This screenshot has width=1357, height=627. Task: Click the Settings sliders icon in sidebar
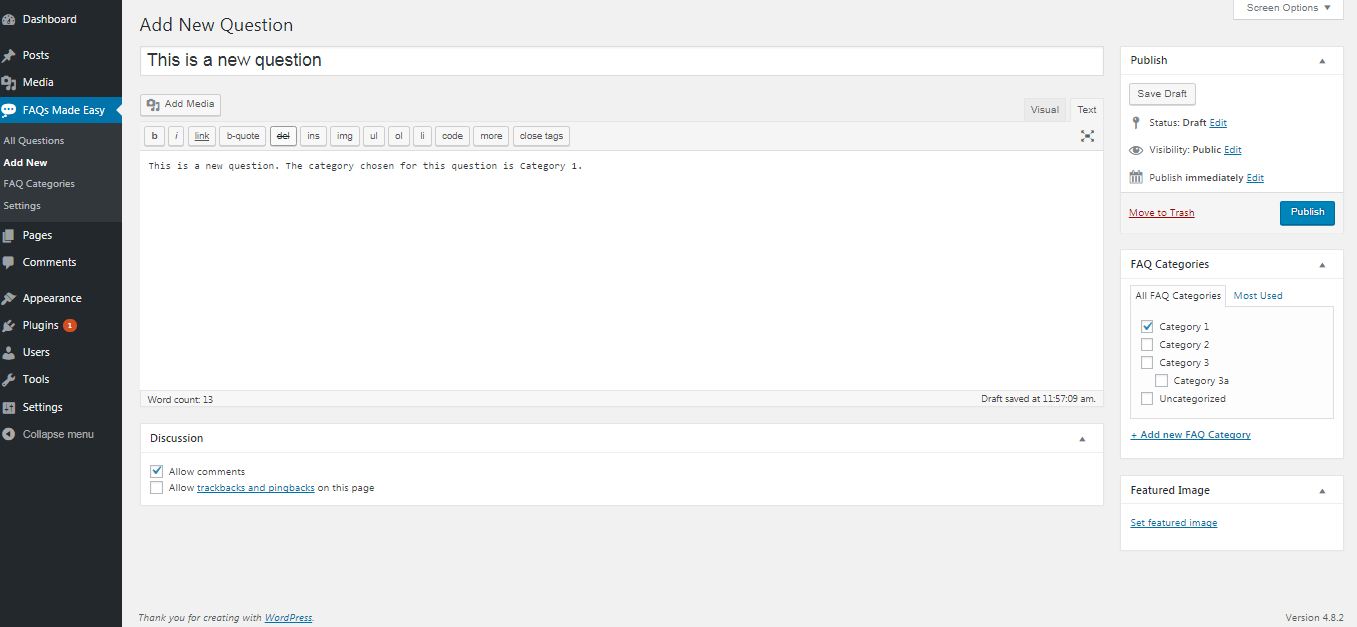(x=9, y=407)
